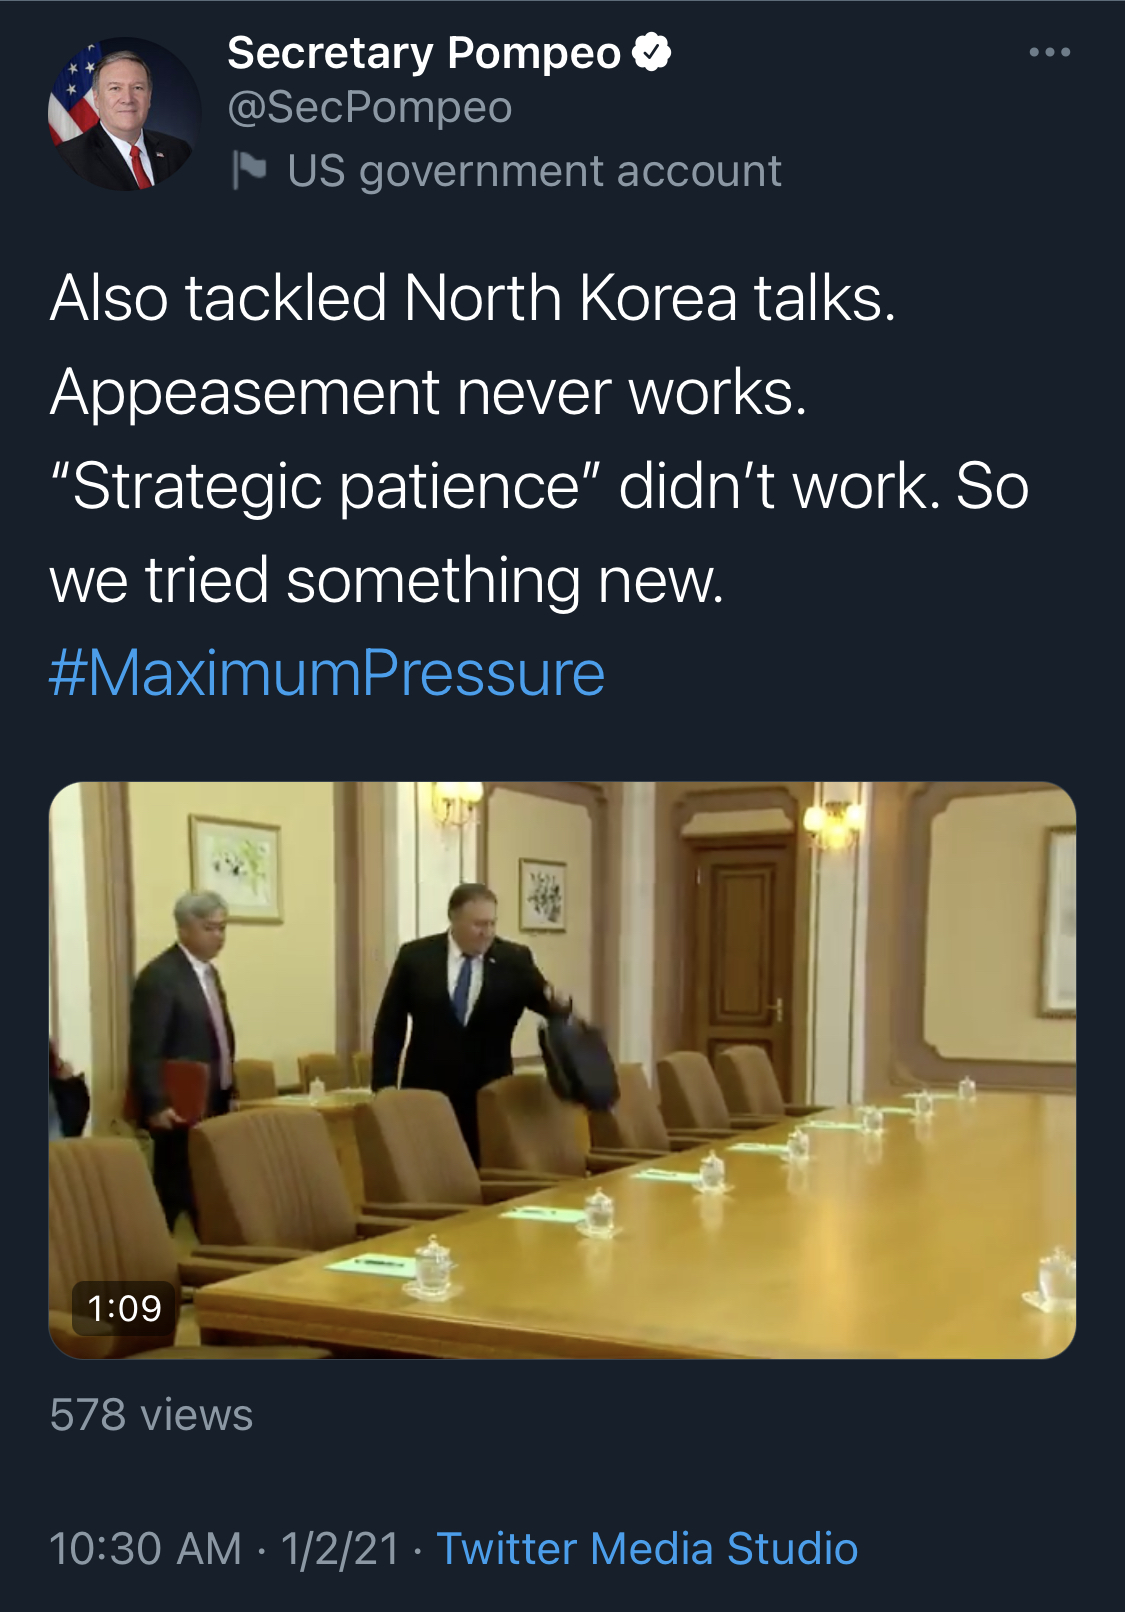Open the Secretary Pompeo profile picture
This screenshot has height=1612, width=1125.
[124, 114]
